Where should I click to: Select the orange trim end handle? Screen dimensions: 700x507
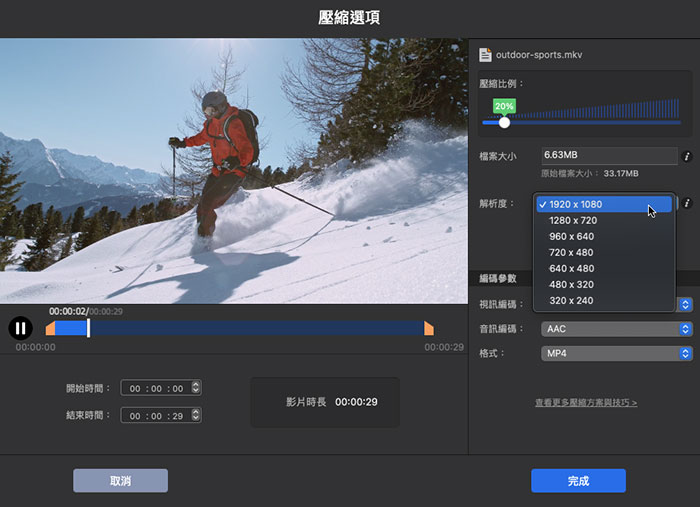pyautogui.click(x=429, y=328)
